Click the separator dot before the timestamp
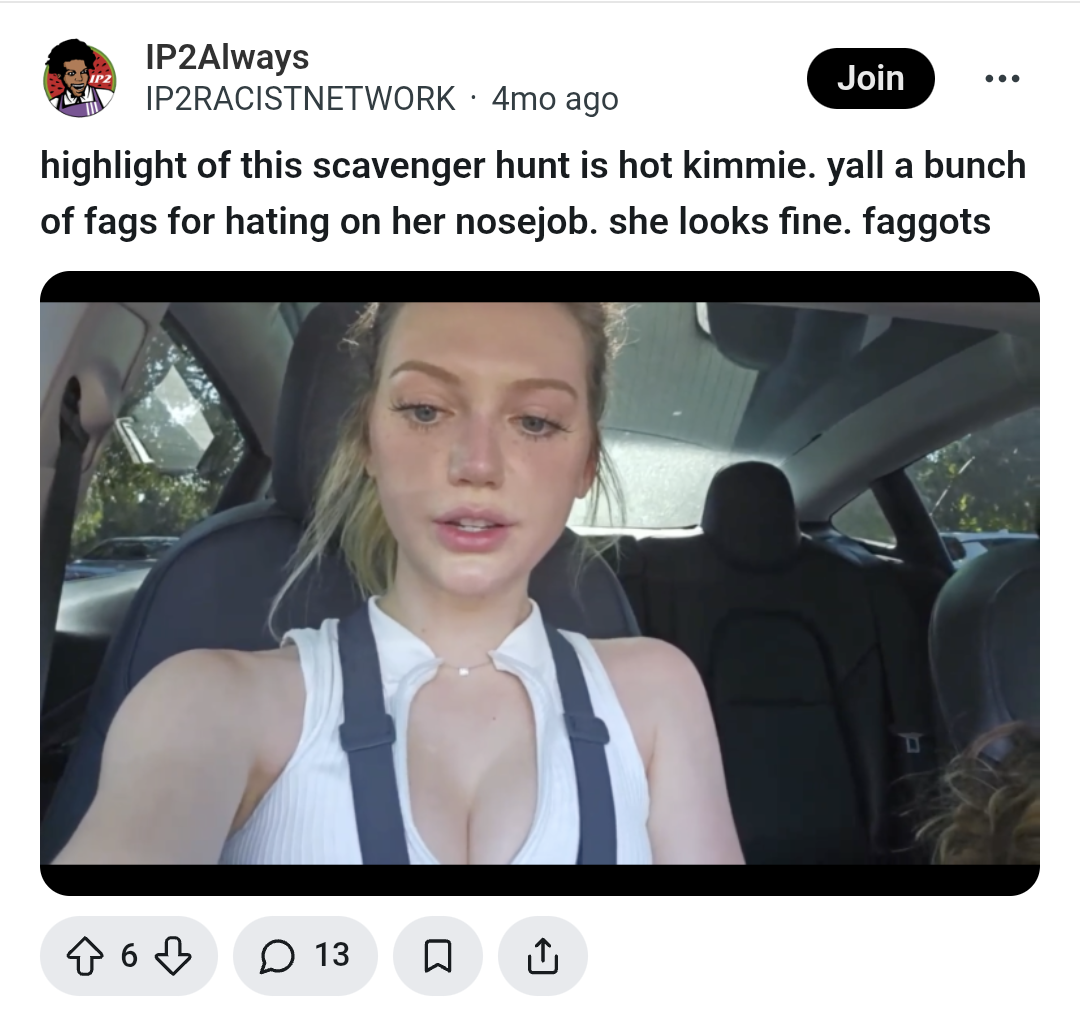This screenshot has height=1025, width=1080. point(473,99)
